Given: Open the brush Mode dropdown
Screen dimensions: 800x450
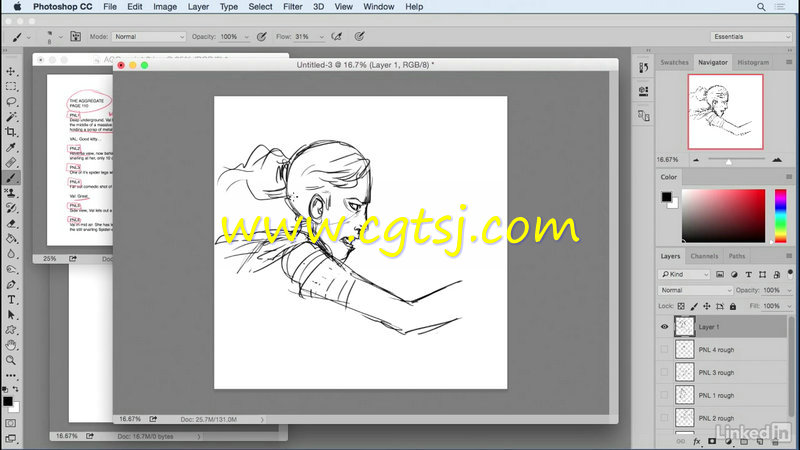Looking at the screenshot, I should click(148, 37).
